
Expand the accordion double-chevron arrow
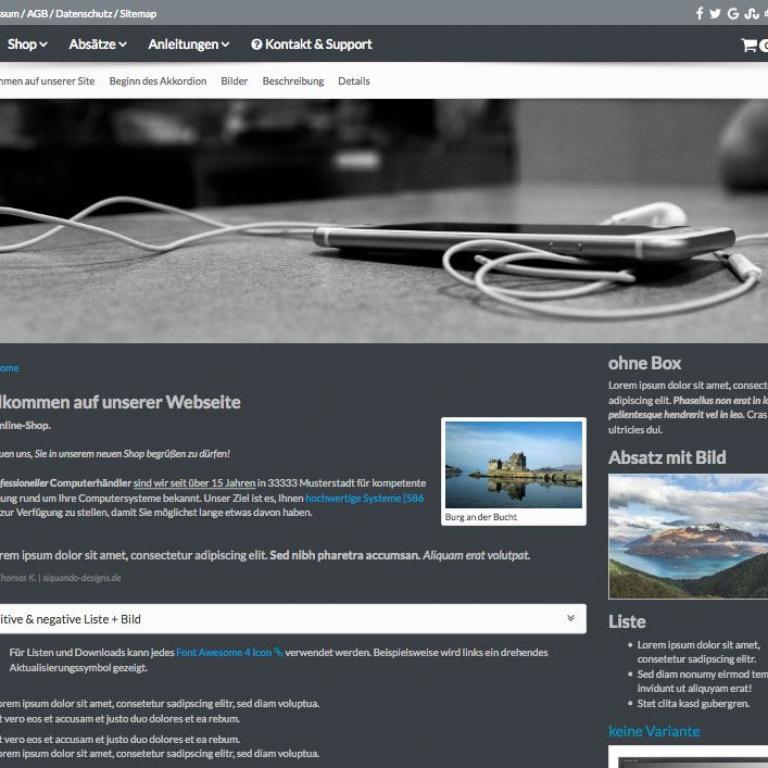point(570,618)
